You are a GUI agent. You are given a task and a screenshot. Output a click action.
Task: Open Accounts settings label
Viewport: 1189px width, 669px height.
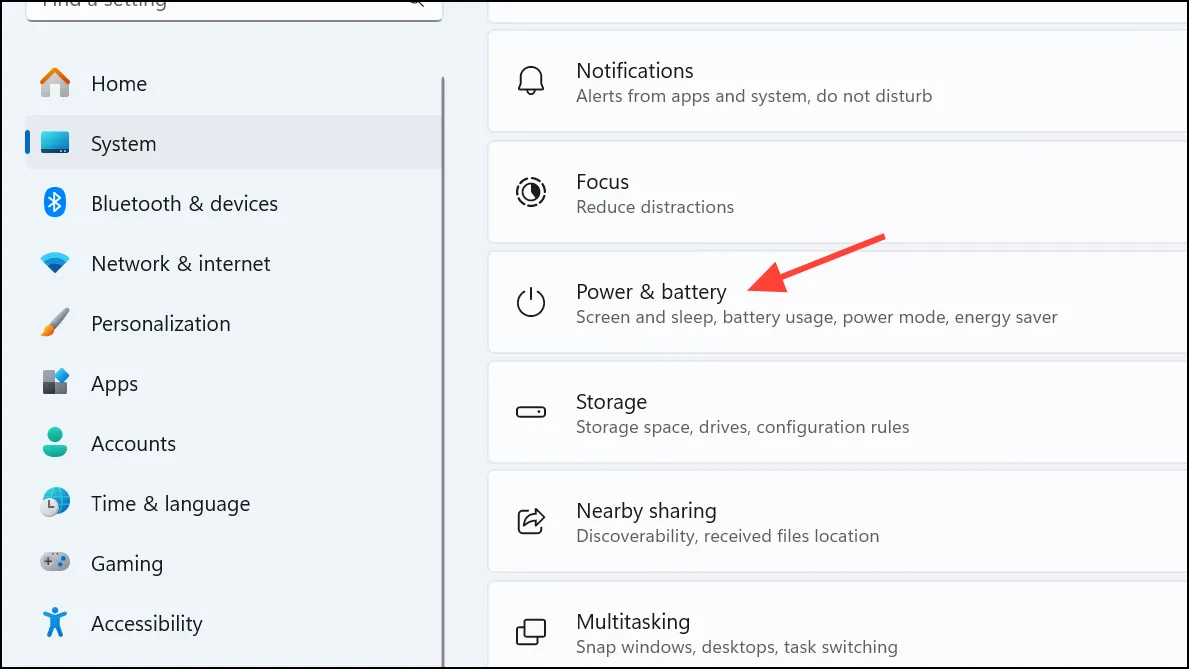coord(133,444)
